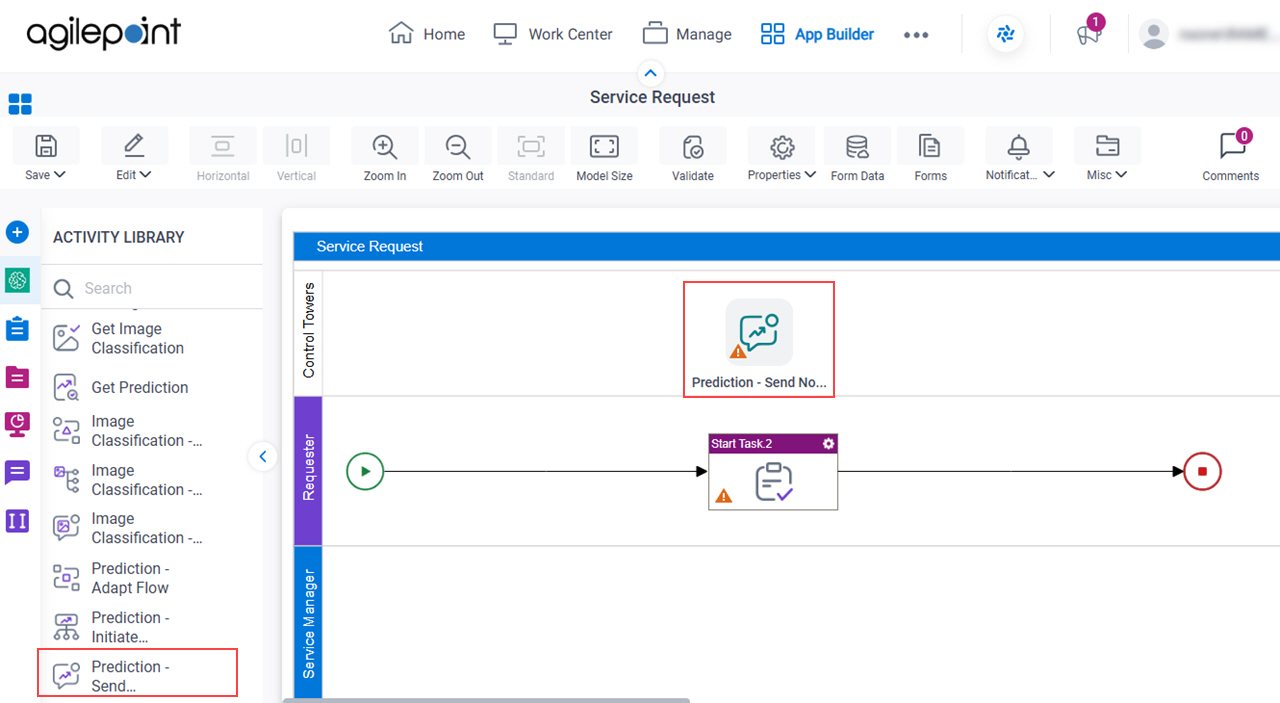
Task: Click the activity library Search field
Action: pos(153,288)
